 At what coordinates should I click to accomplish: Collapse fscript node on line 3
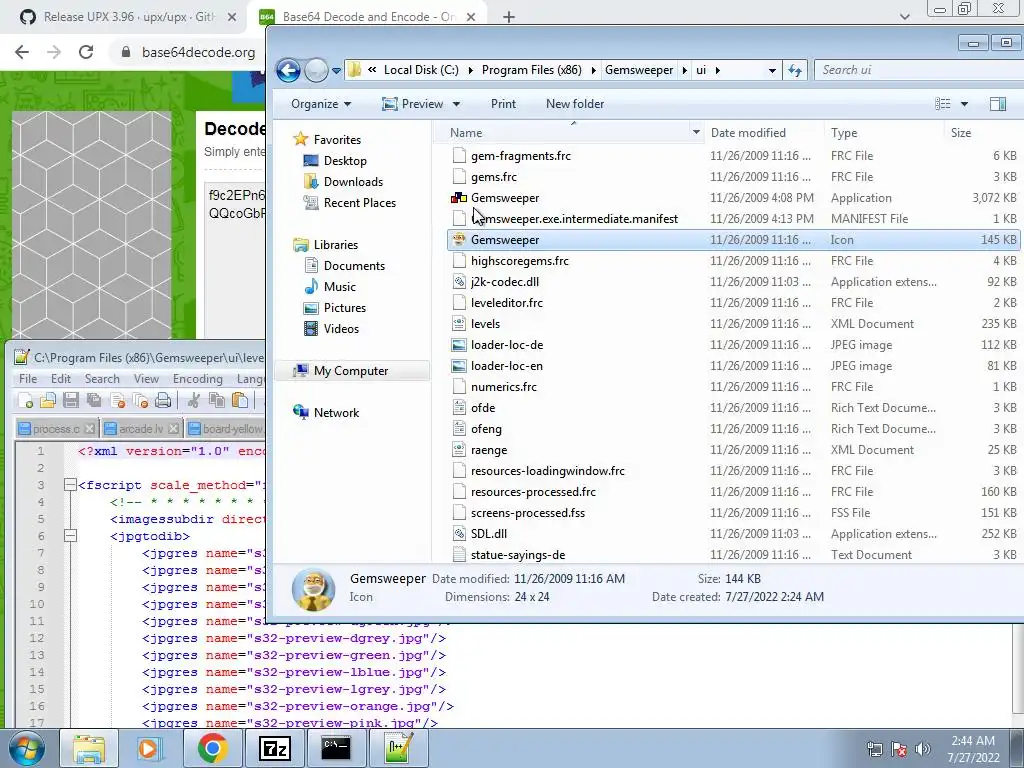coord(71,485)
